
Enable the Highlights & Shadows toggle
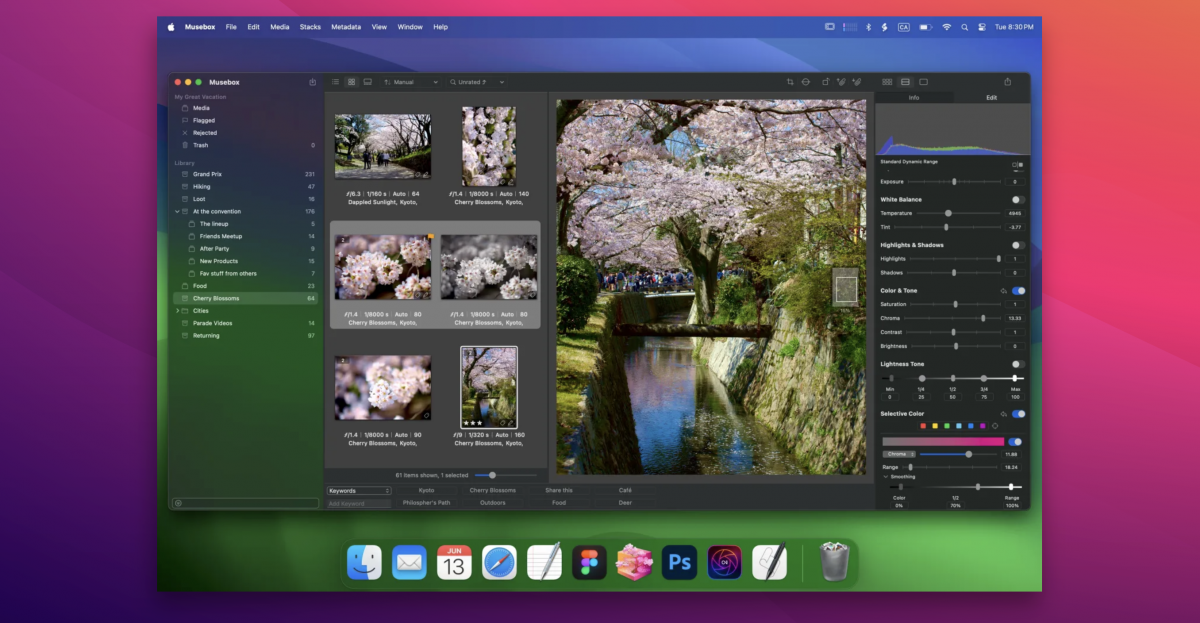(x=1017, y=245)
